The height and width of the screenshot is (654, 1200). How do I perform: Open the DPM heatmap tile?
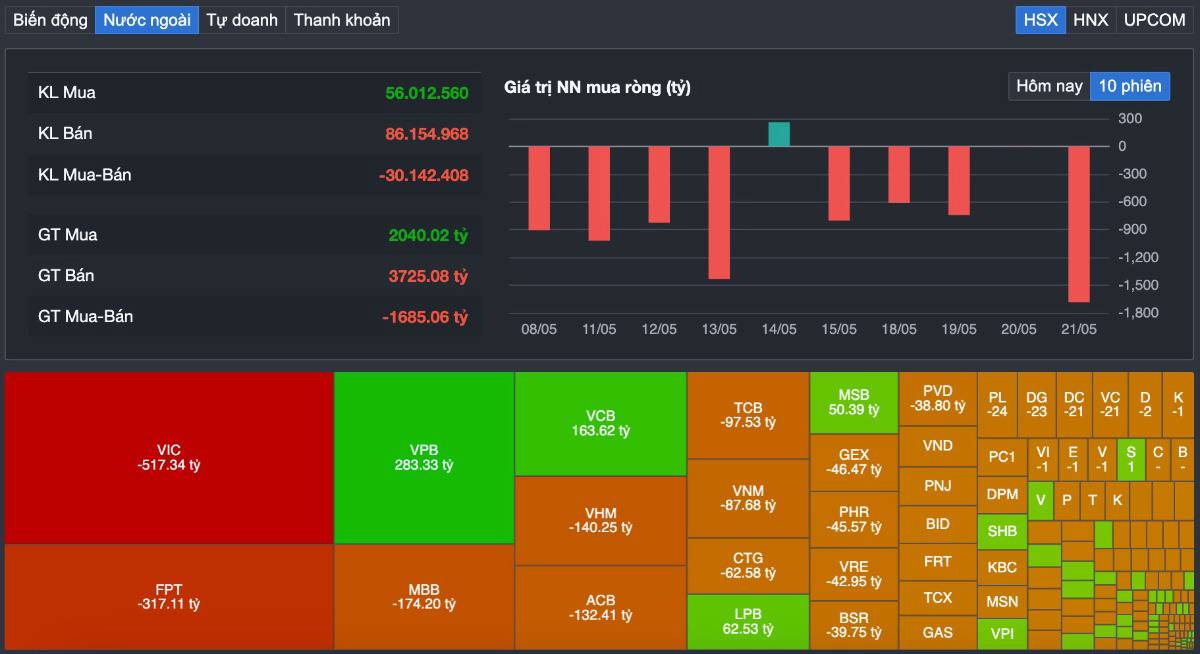(x=1002, y=495)
